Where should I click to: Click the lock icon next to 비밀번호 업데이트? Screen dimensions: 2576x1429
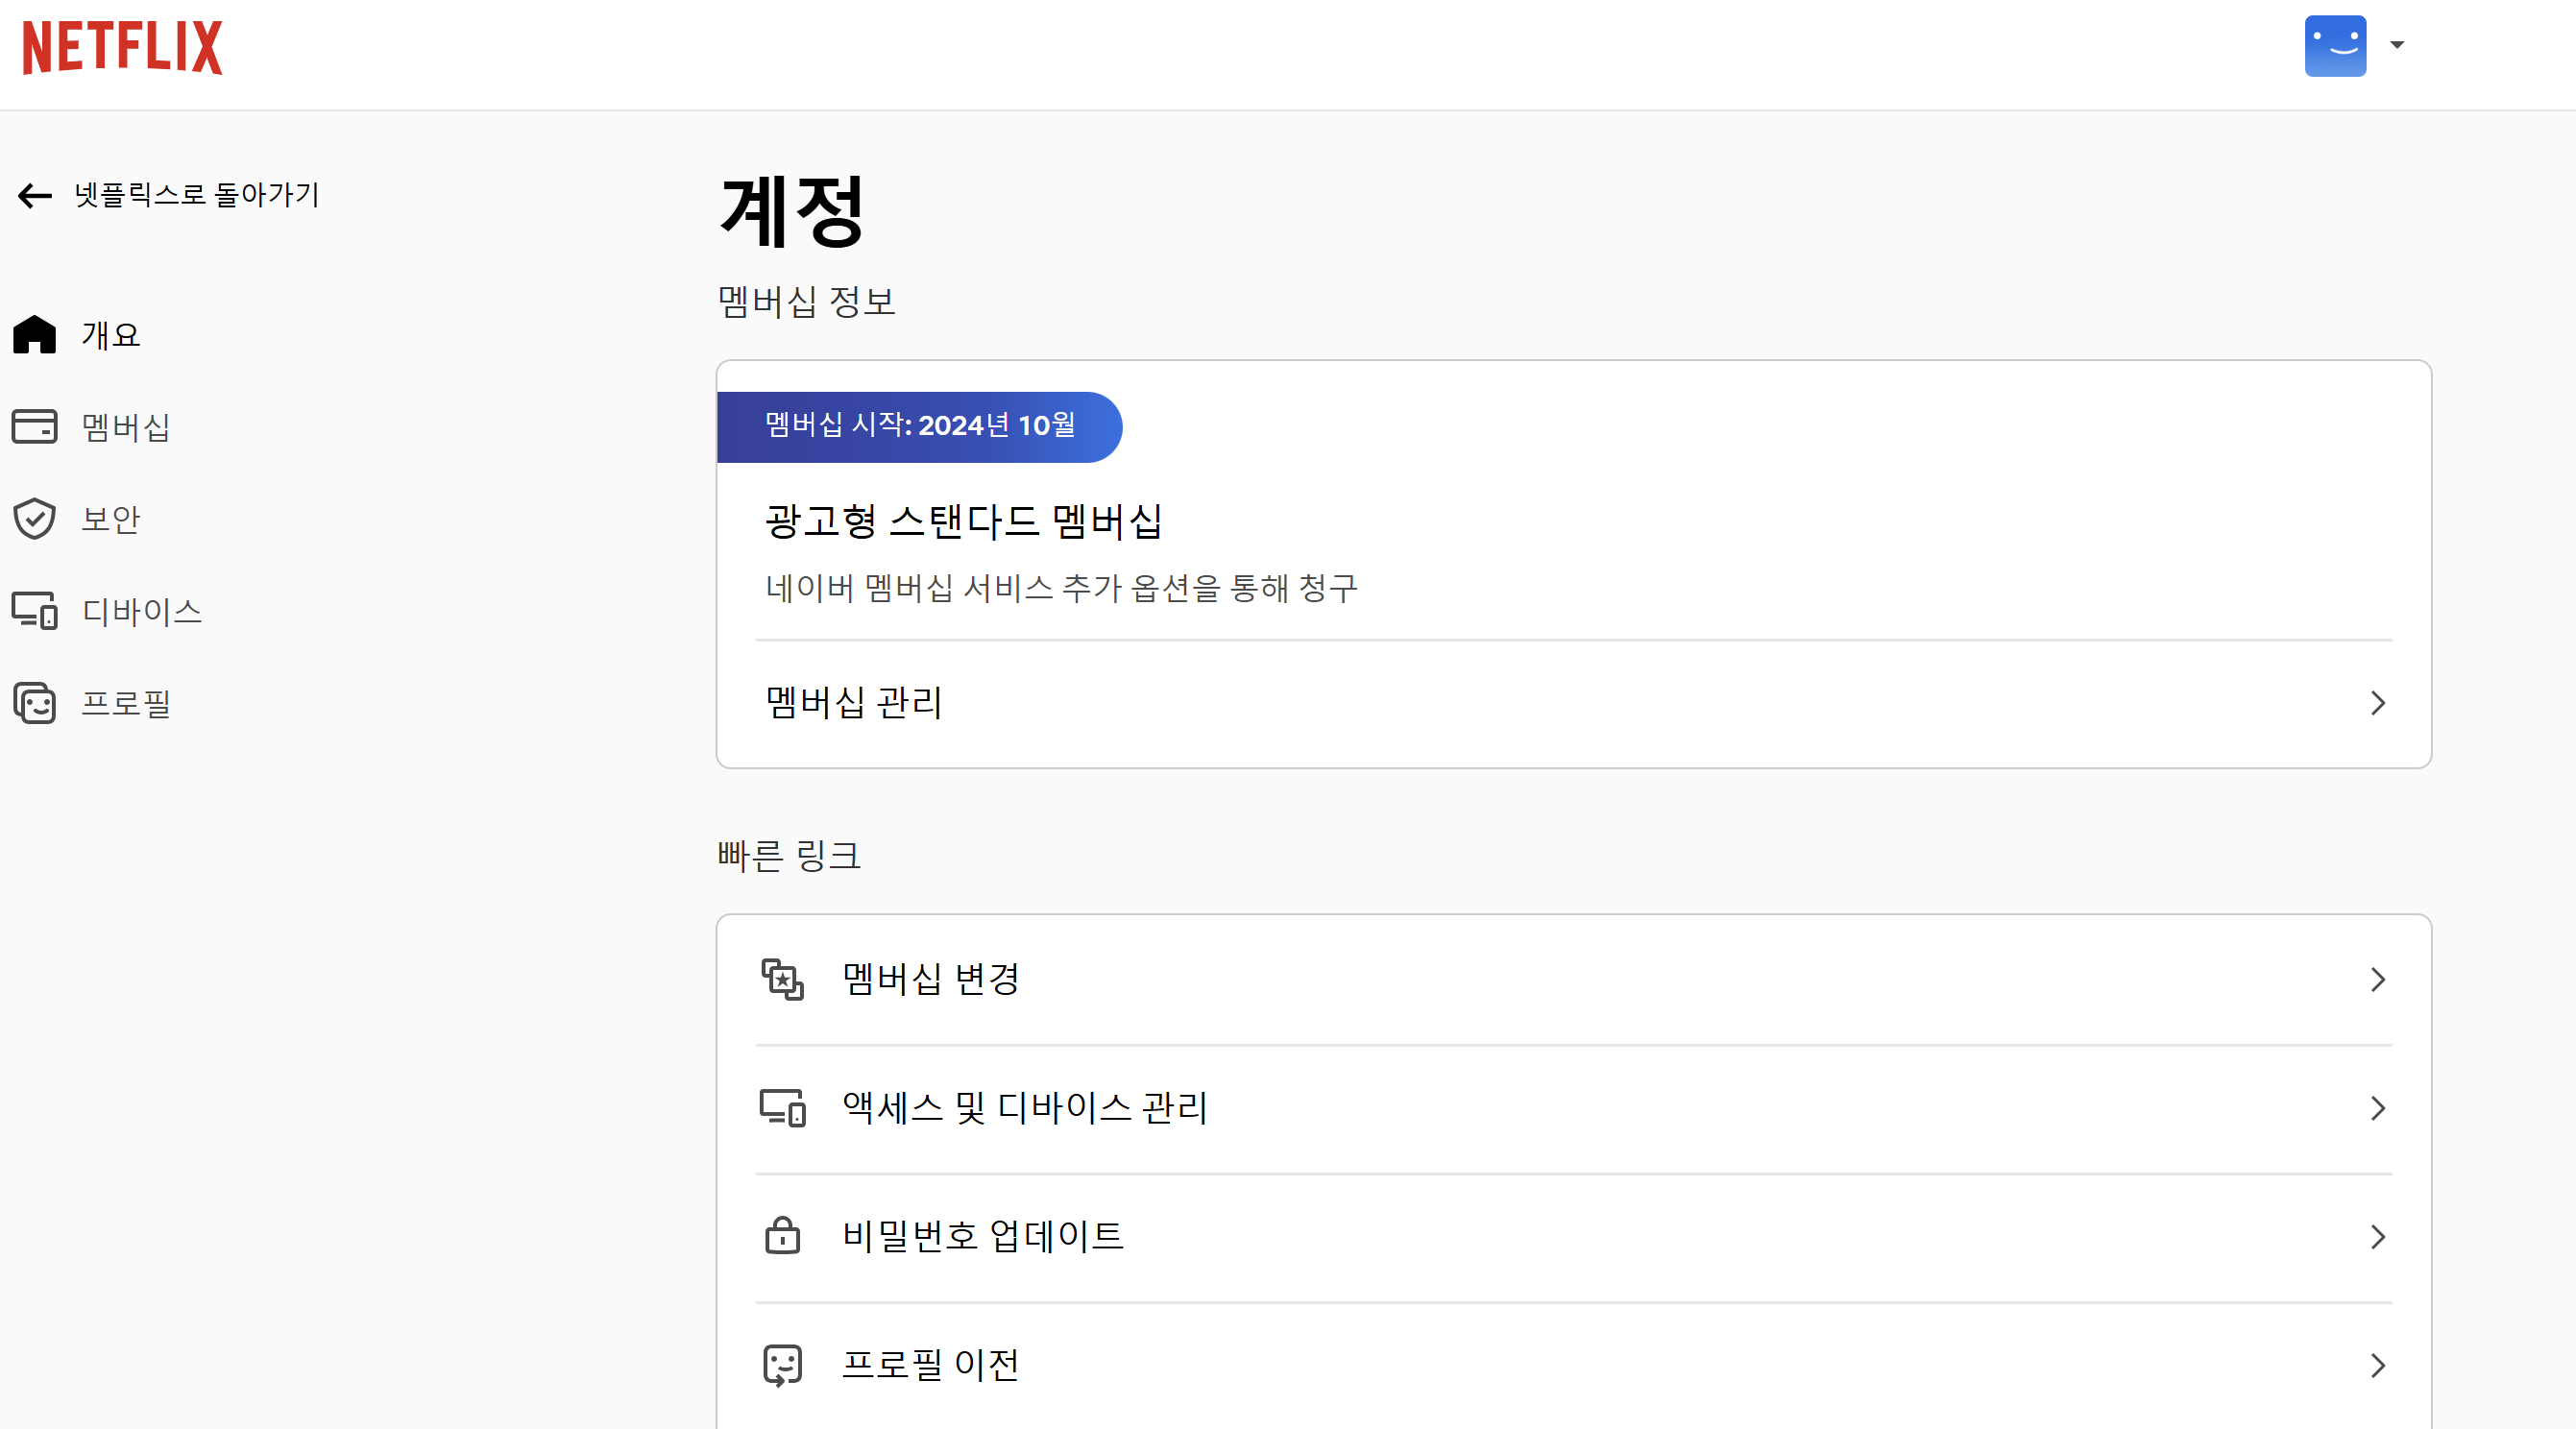tap(783, 1237)
